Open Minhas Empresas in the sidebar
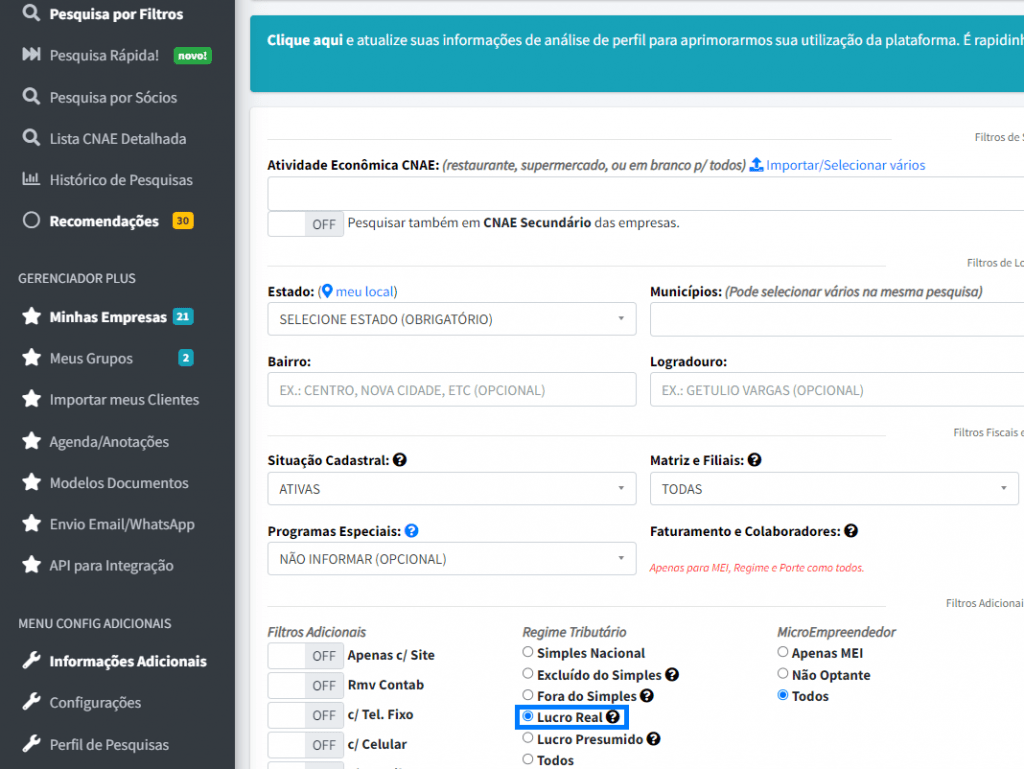This screenshot has height=769, width=1024. (x=108, y=317)
